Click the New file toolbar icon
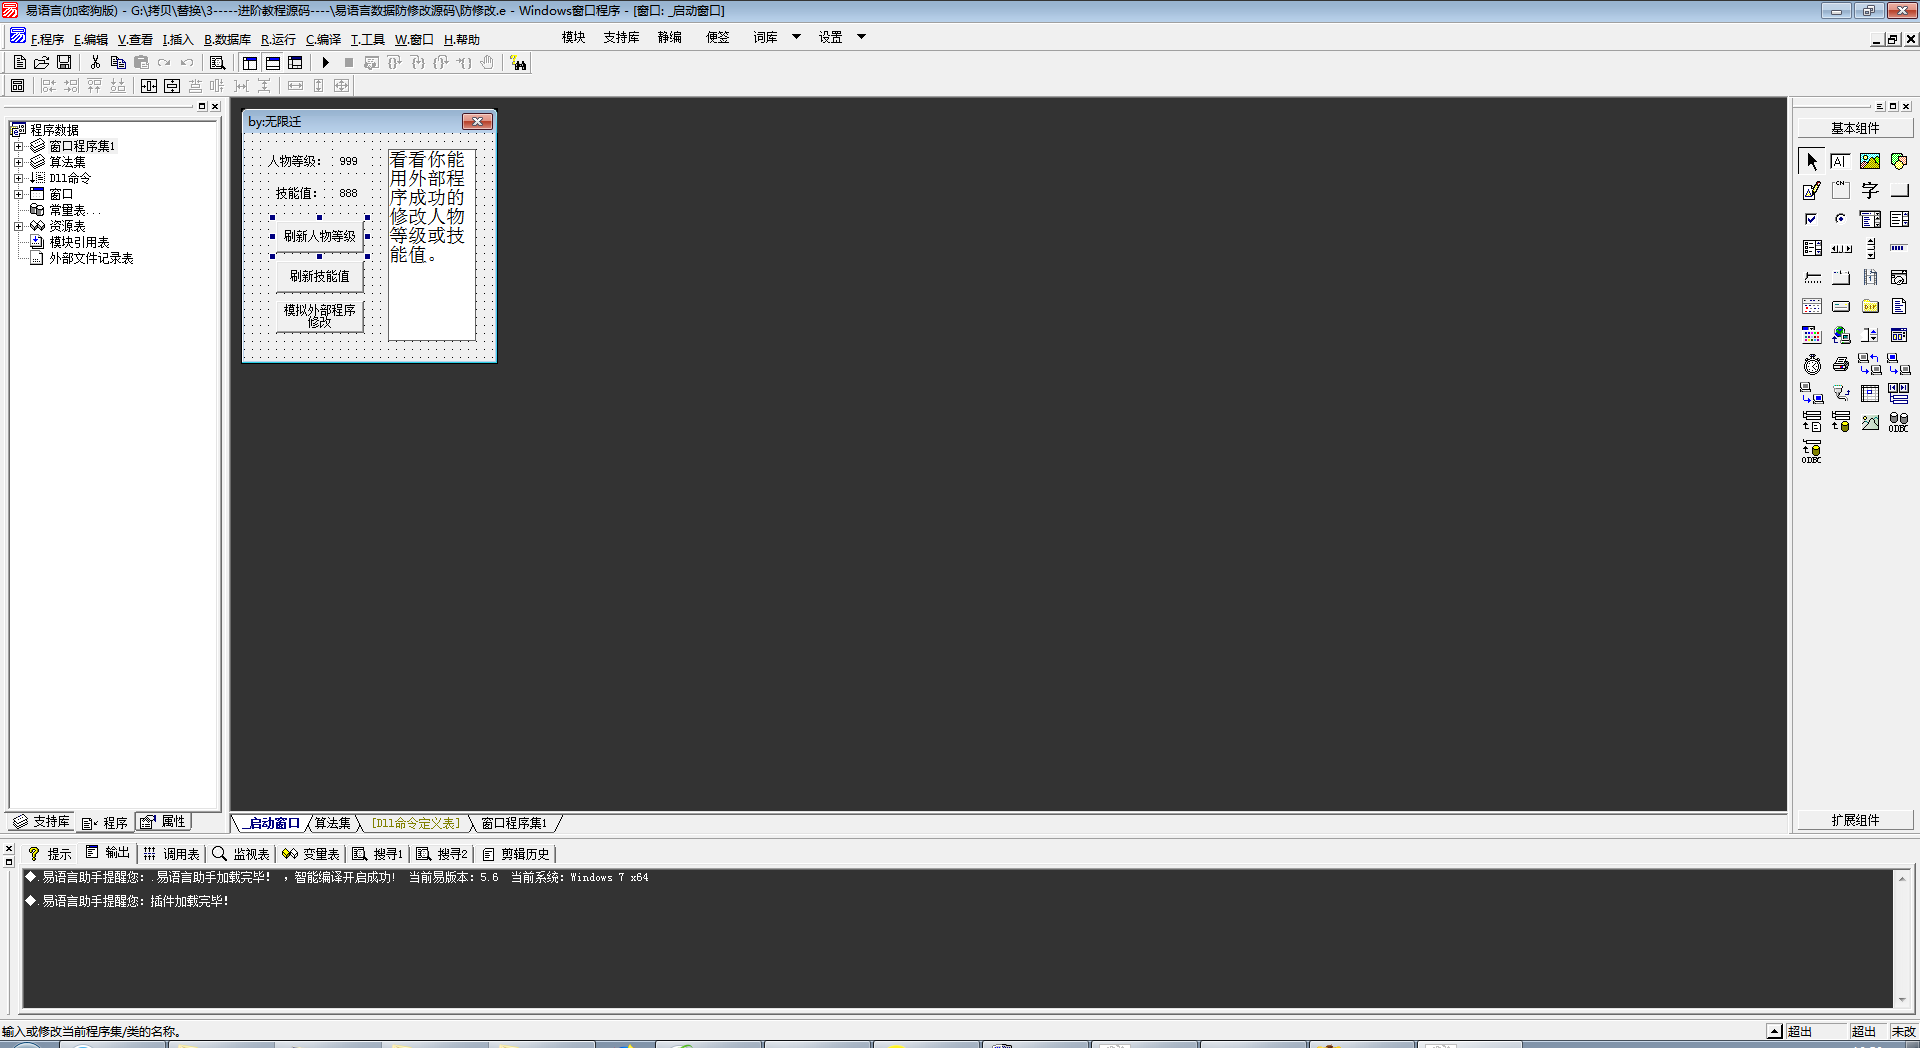This screenshot has height=1048, width=1920. (x=19, y=62)
